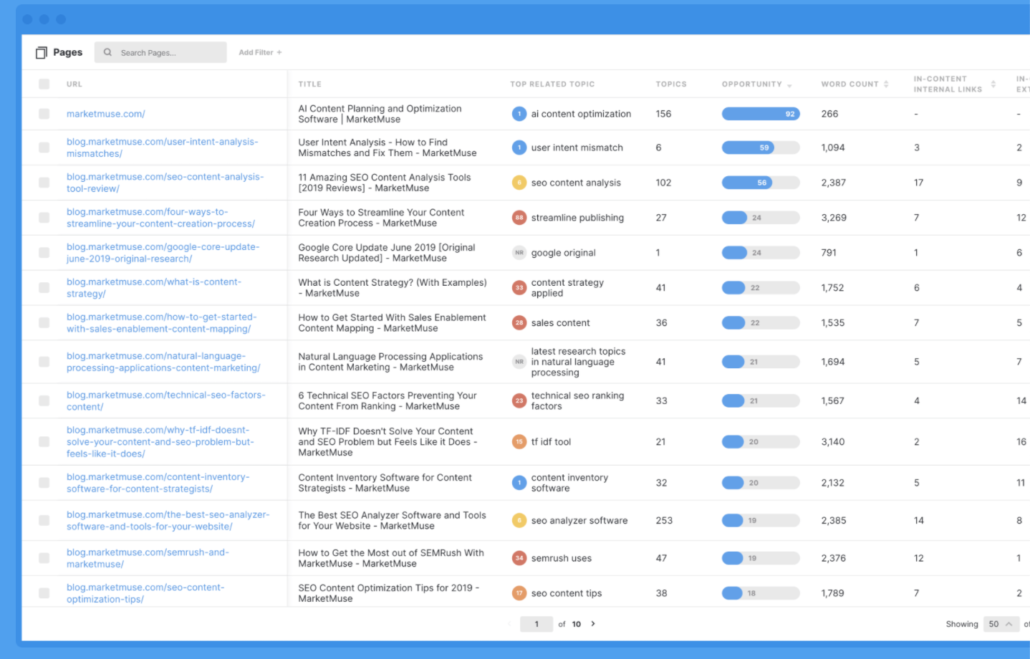Tick checkbox for four-ways-to-streamline row
Screen dimensions: 1030x659
click(44, 217)
